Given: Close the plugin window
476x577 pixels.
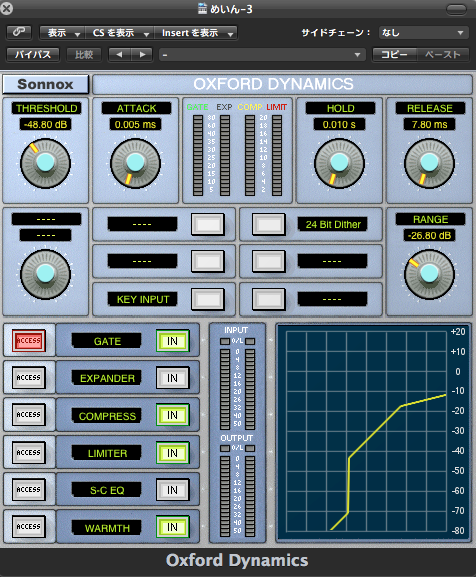Looking at the screenshot, I should [7, 8].
